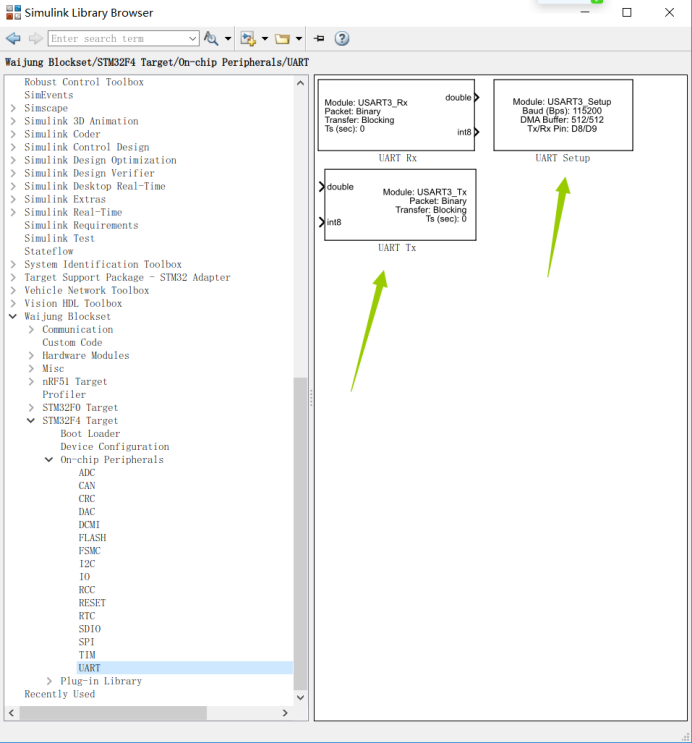Expand the Communication node

point(31,329)
